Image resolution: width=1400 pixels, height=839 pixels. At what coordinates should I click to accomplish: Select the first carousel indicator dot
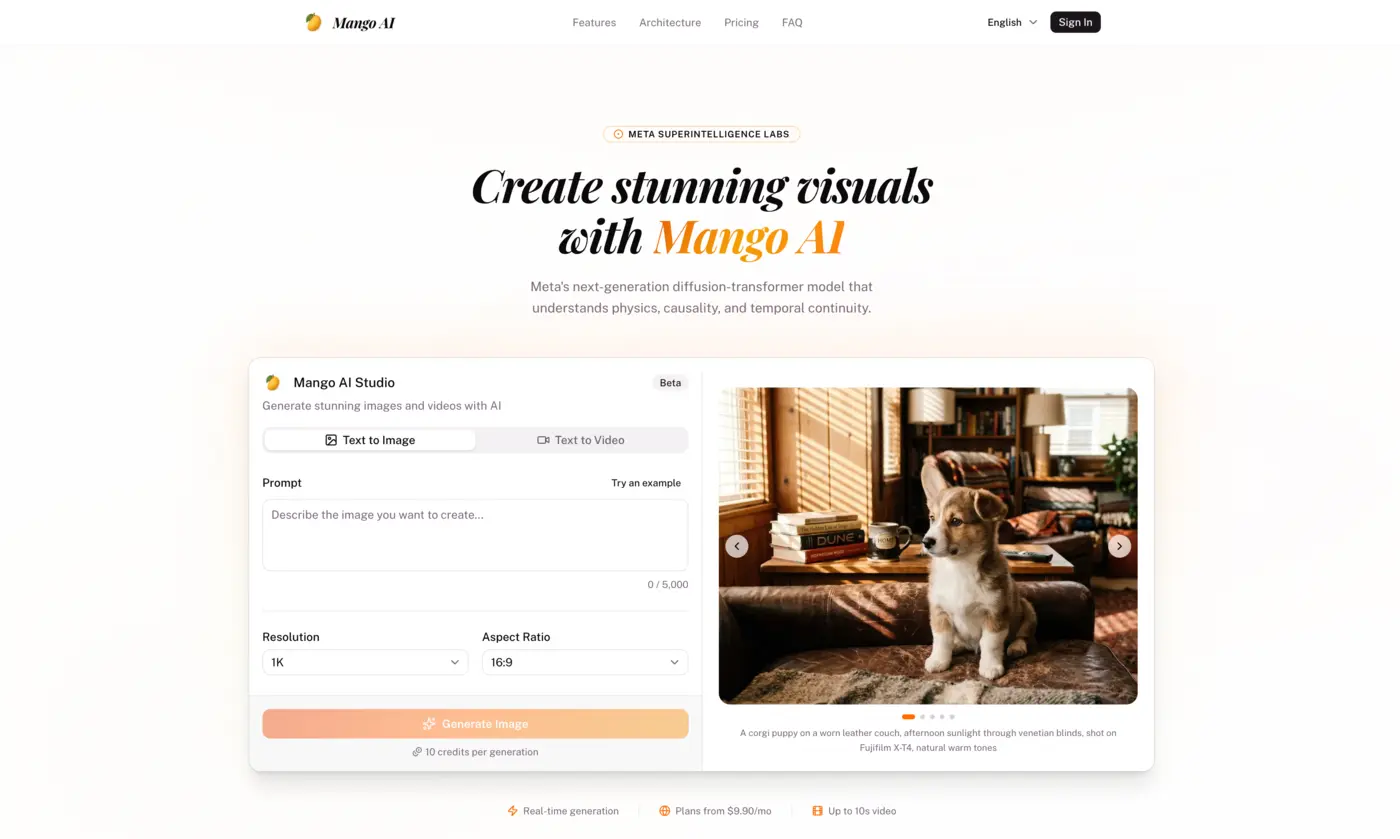pos(908,717)
